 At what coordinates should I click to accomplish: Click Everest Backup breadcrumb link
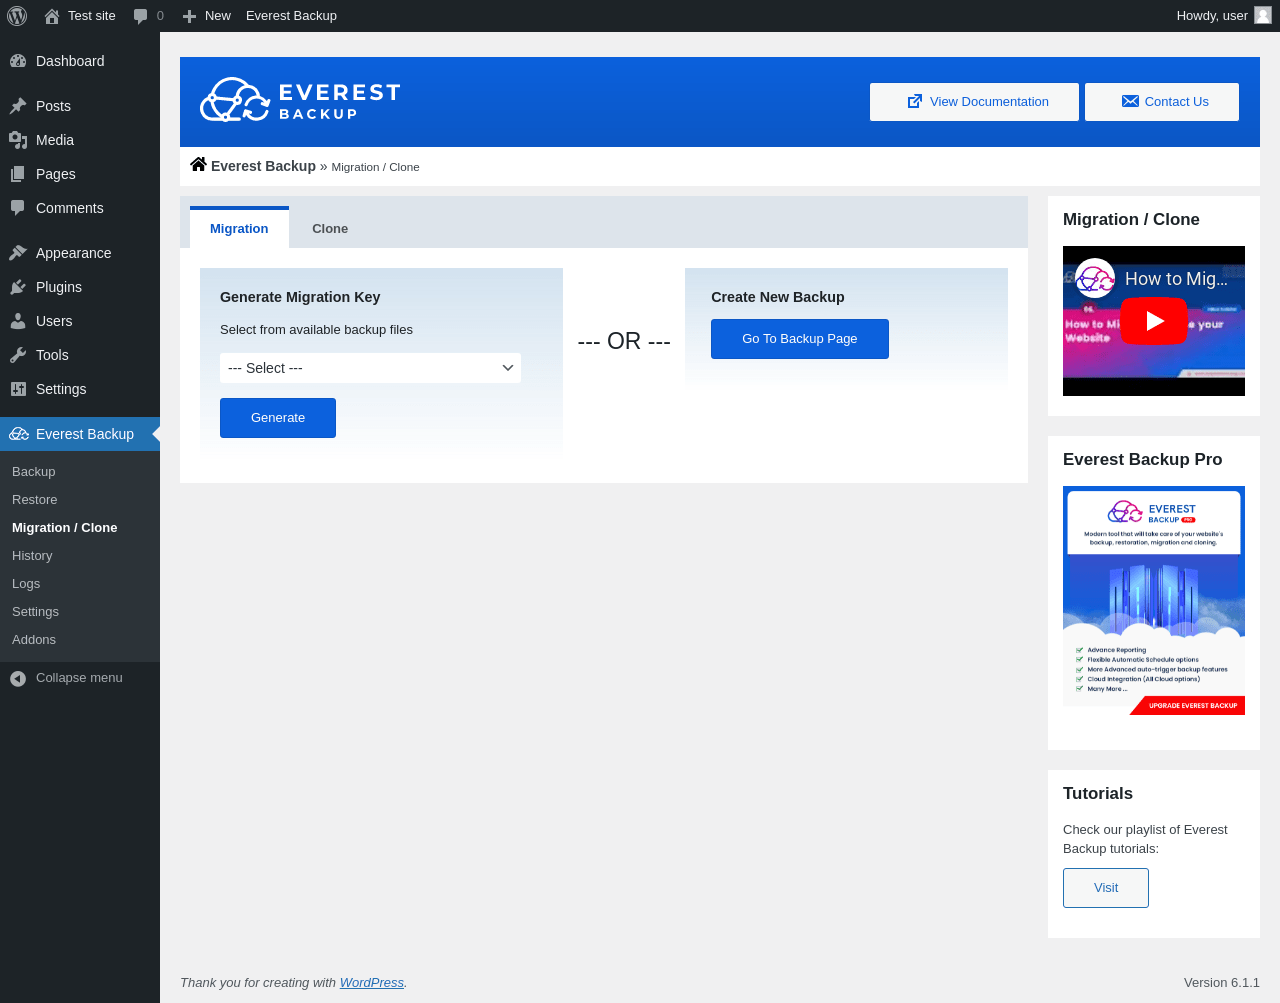click(x=263, y=166)
